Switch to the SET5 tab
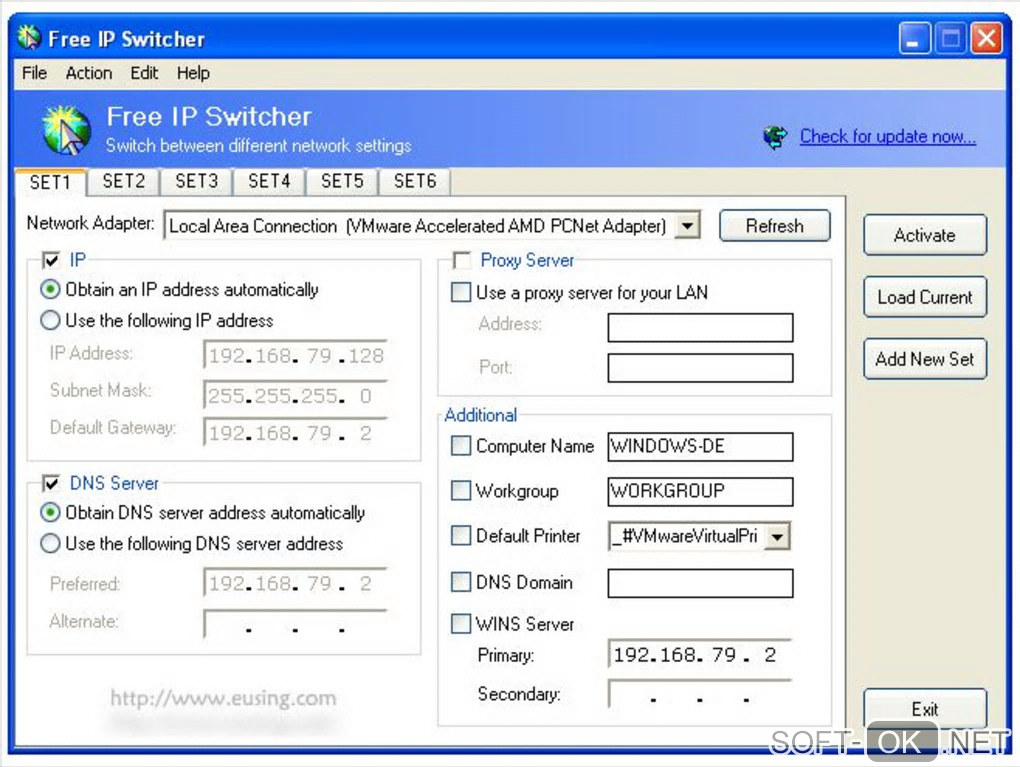Viewport: 1020px width, 767px height. [x=342, y=181]
